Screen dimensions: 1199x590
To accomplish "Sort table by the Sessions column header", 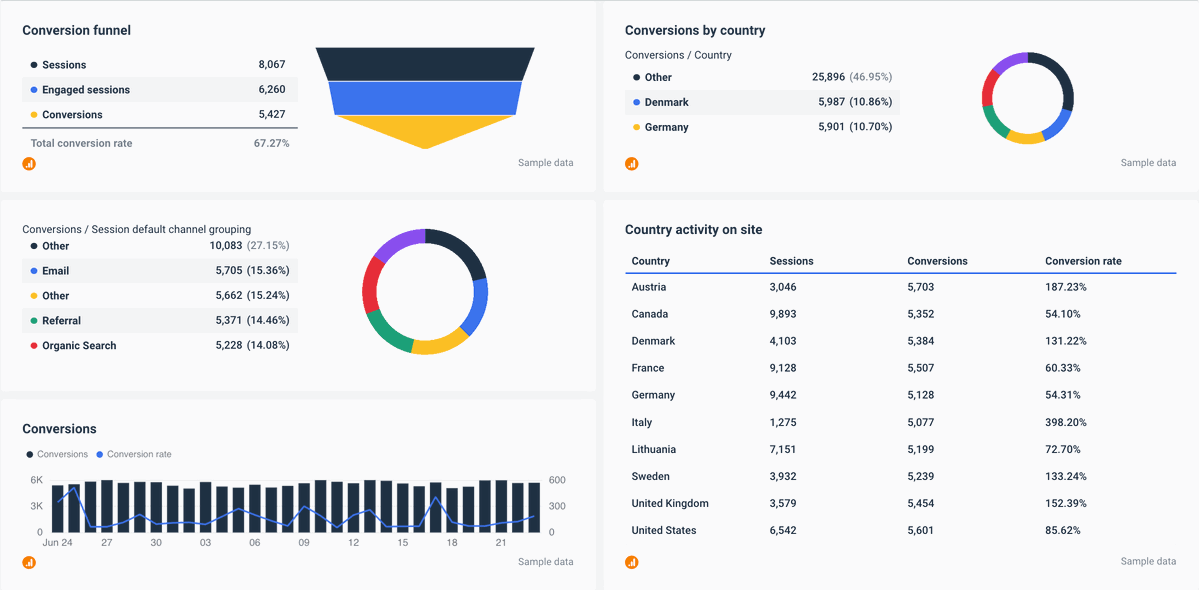I will 791,261.
